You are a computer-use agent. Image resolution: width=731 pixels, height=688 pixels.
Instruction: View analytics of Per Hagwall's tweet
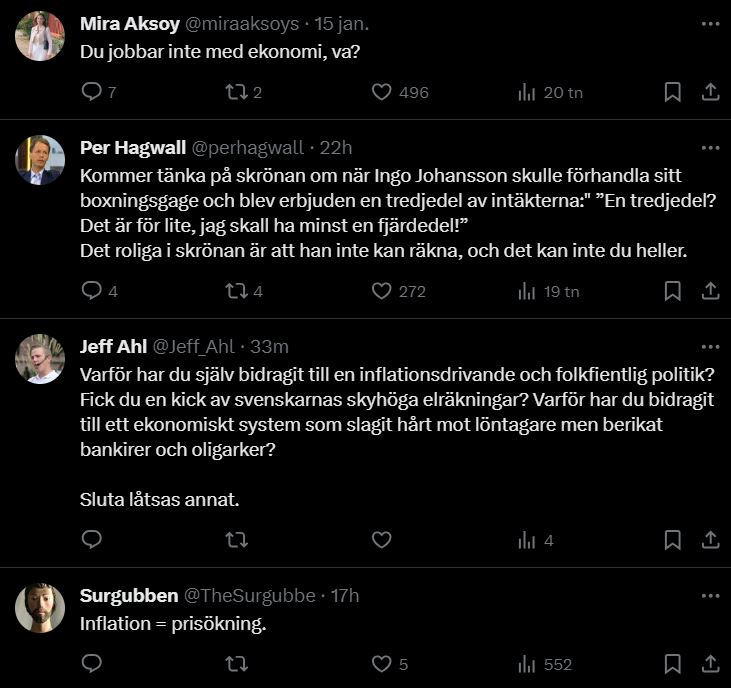(x=526, y=291)
